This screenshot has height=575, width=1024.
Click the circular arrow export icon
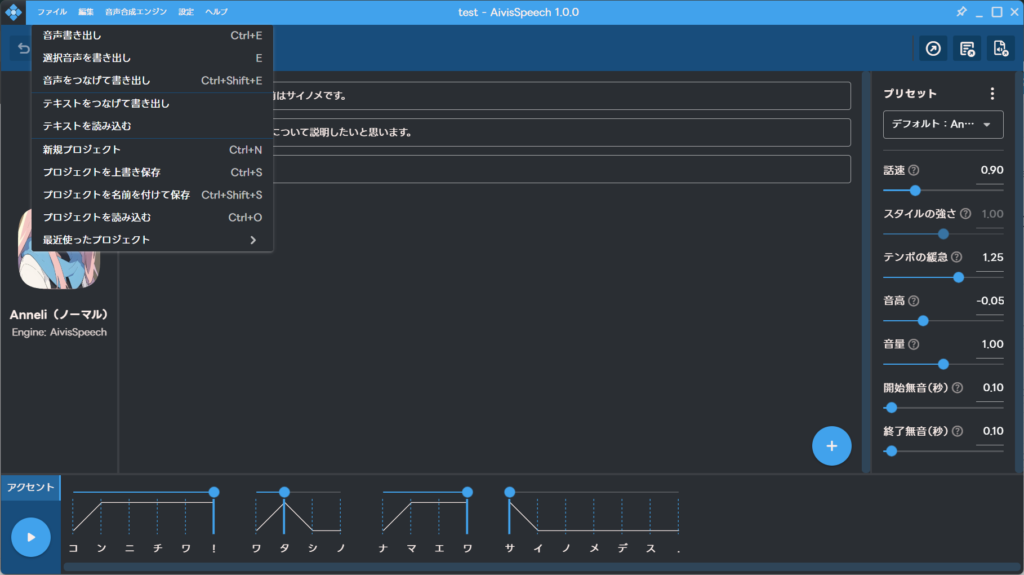click(x=933, y=49)
